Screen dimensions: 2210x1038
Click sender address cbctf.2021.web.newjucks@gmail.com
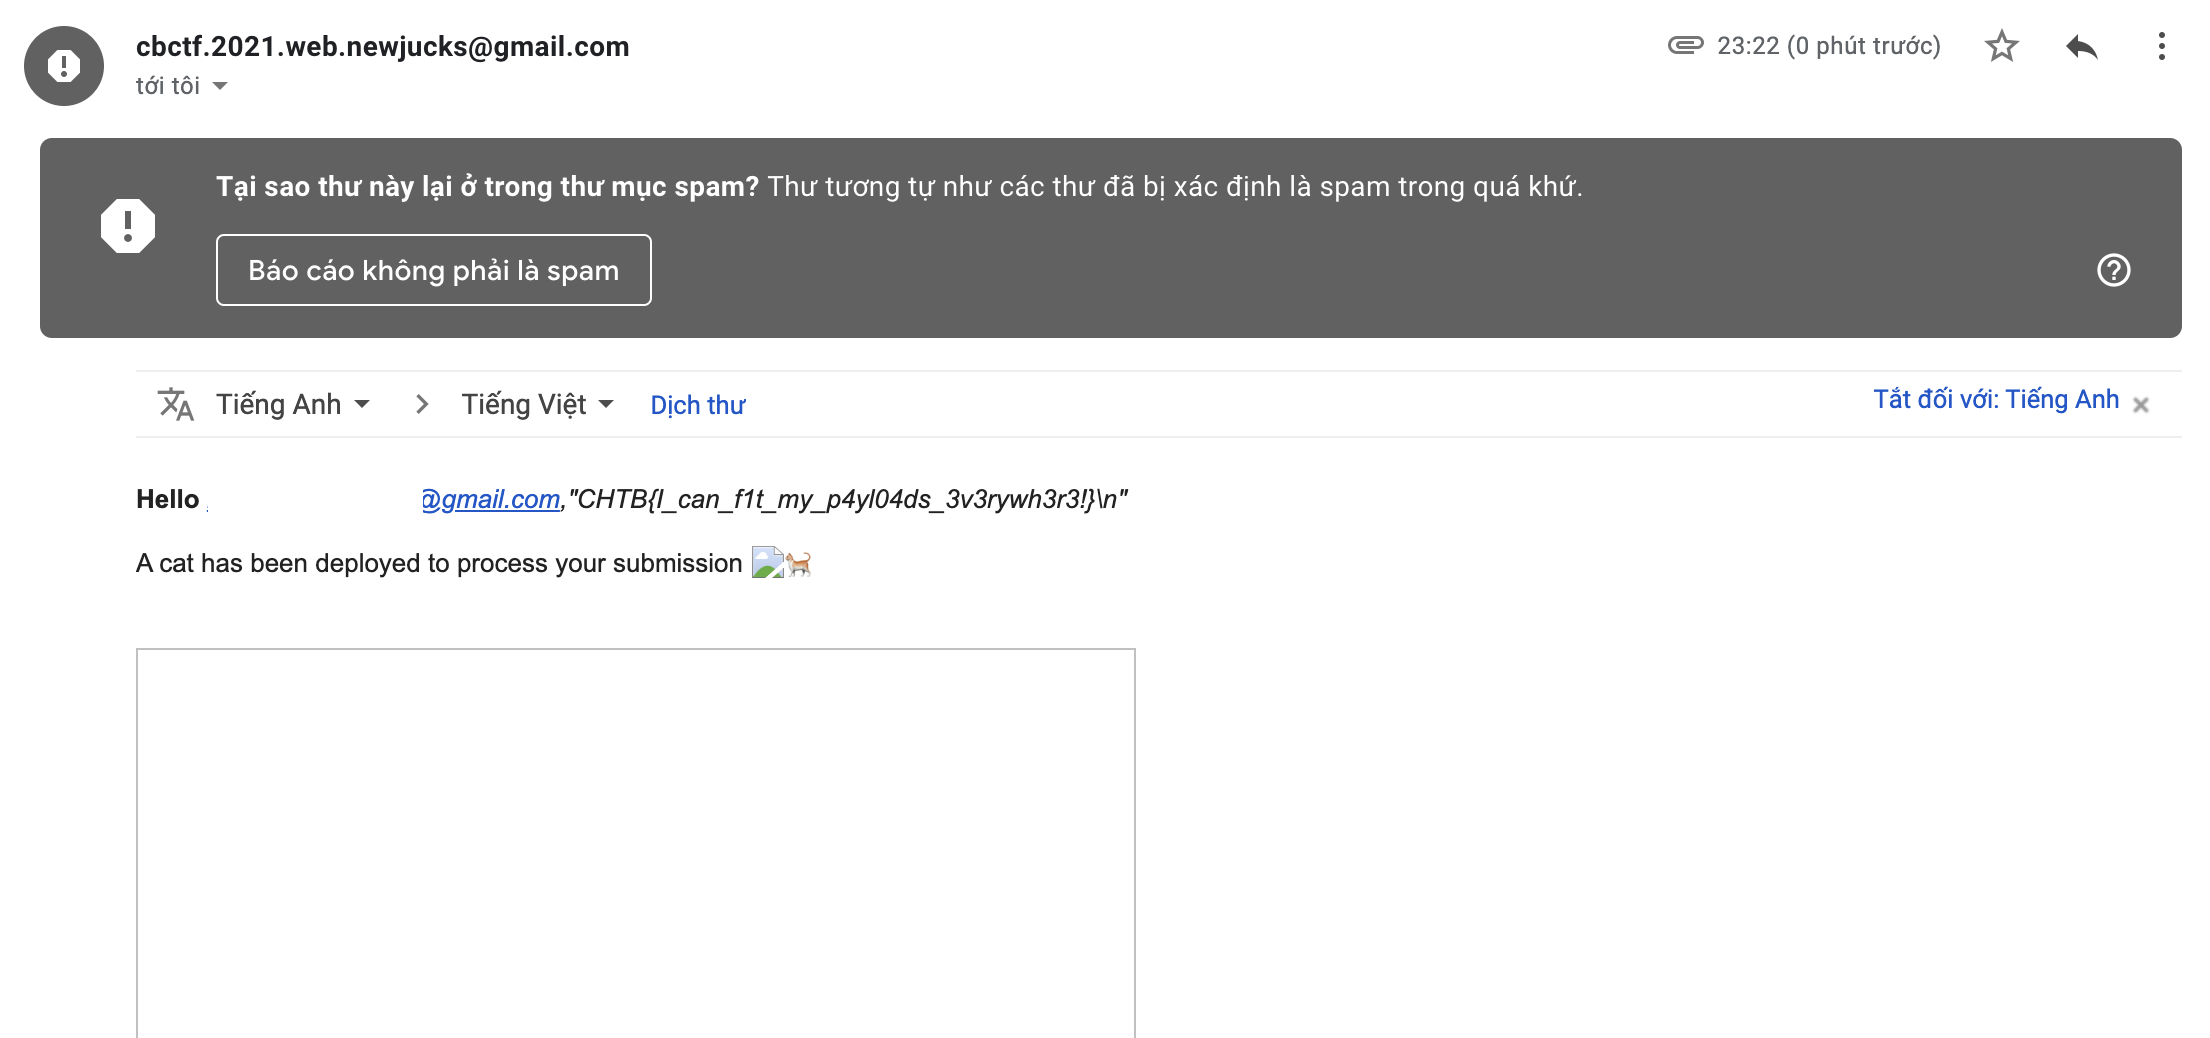(382, 47)
